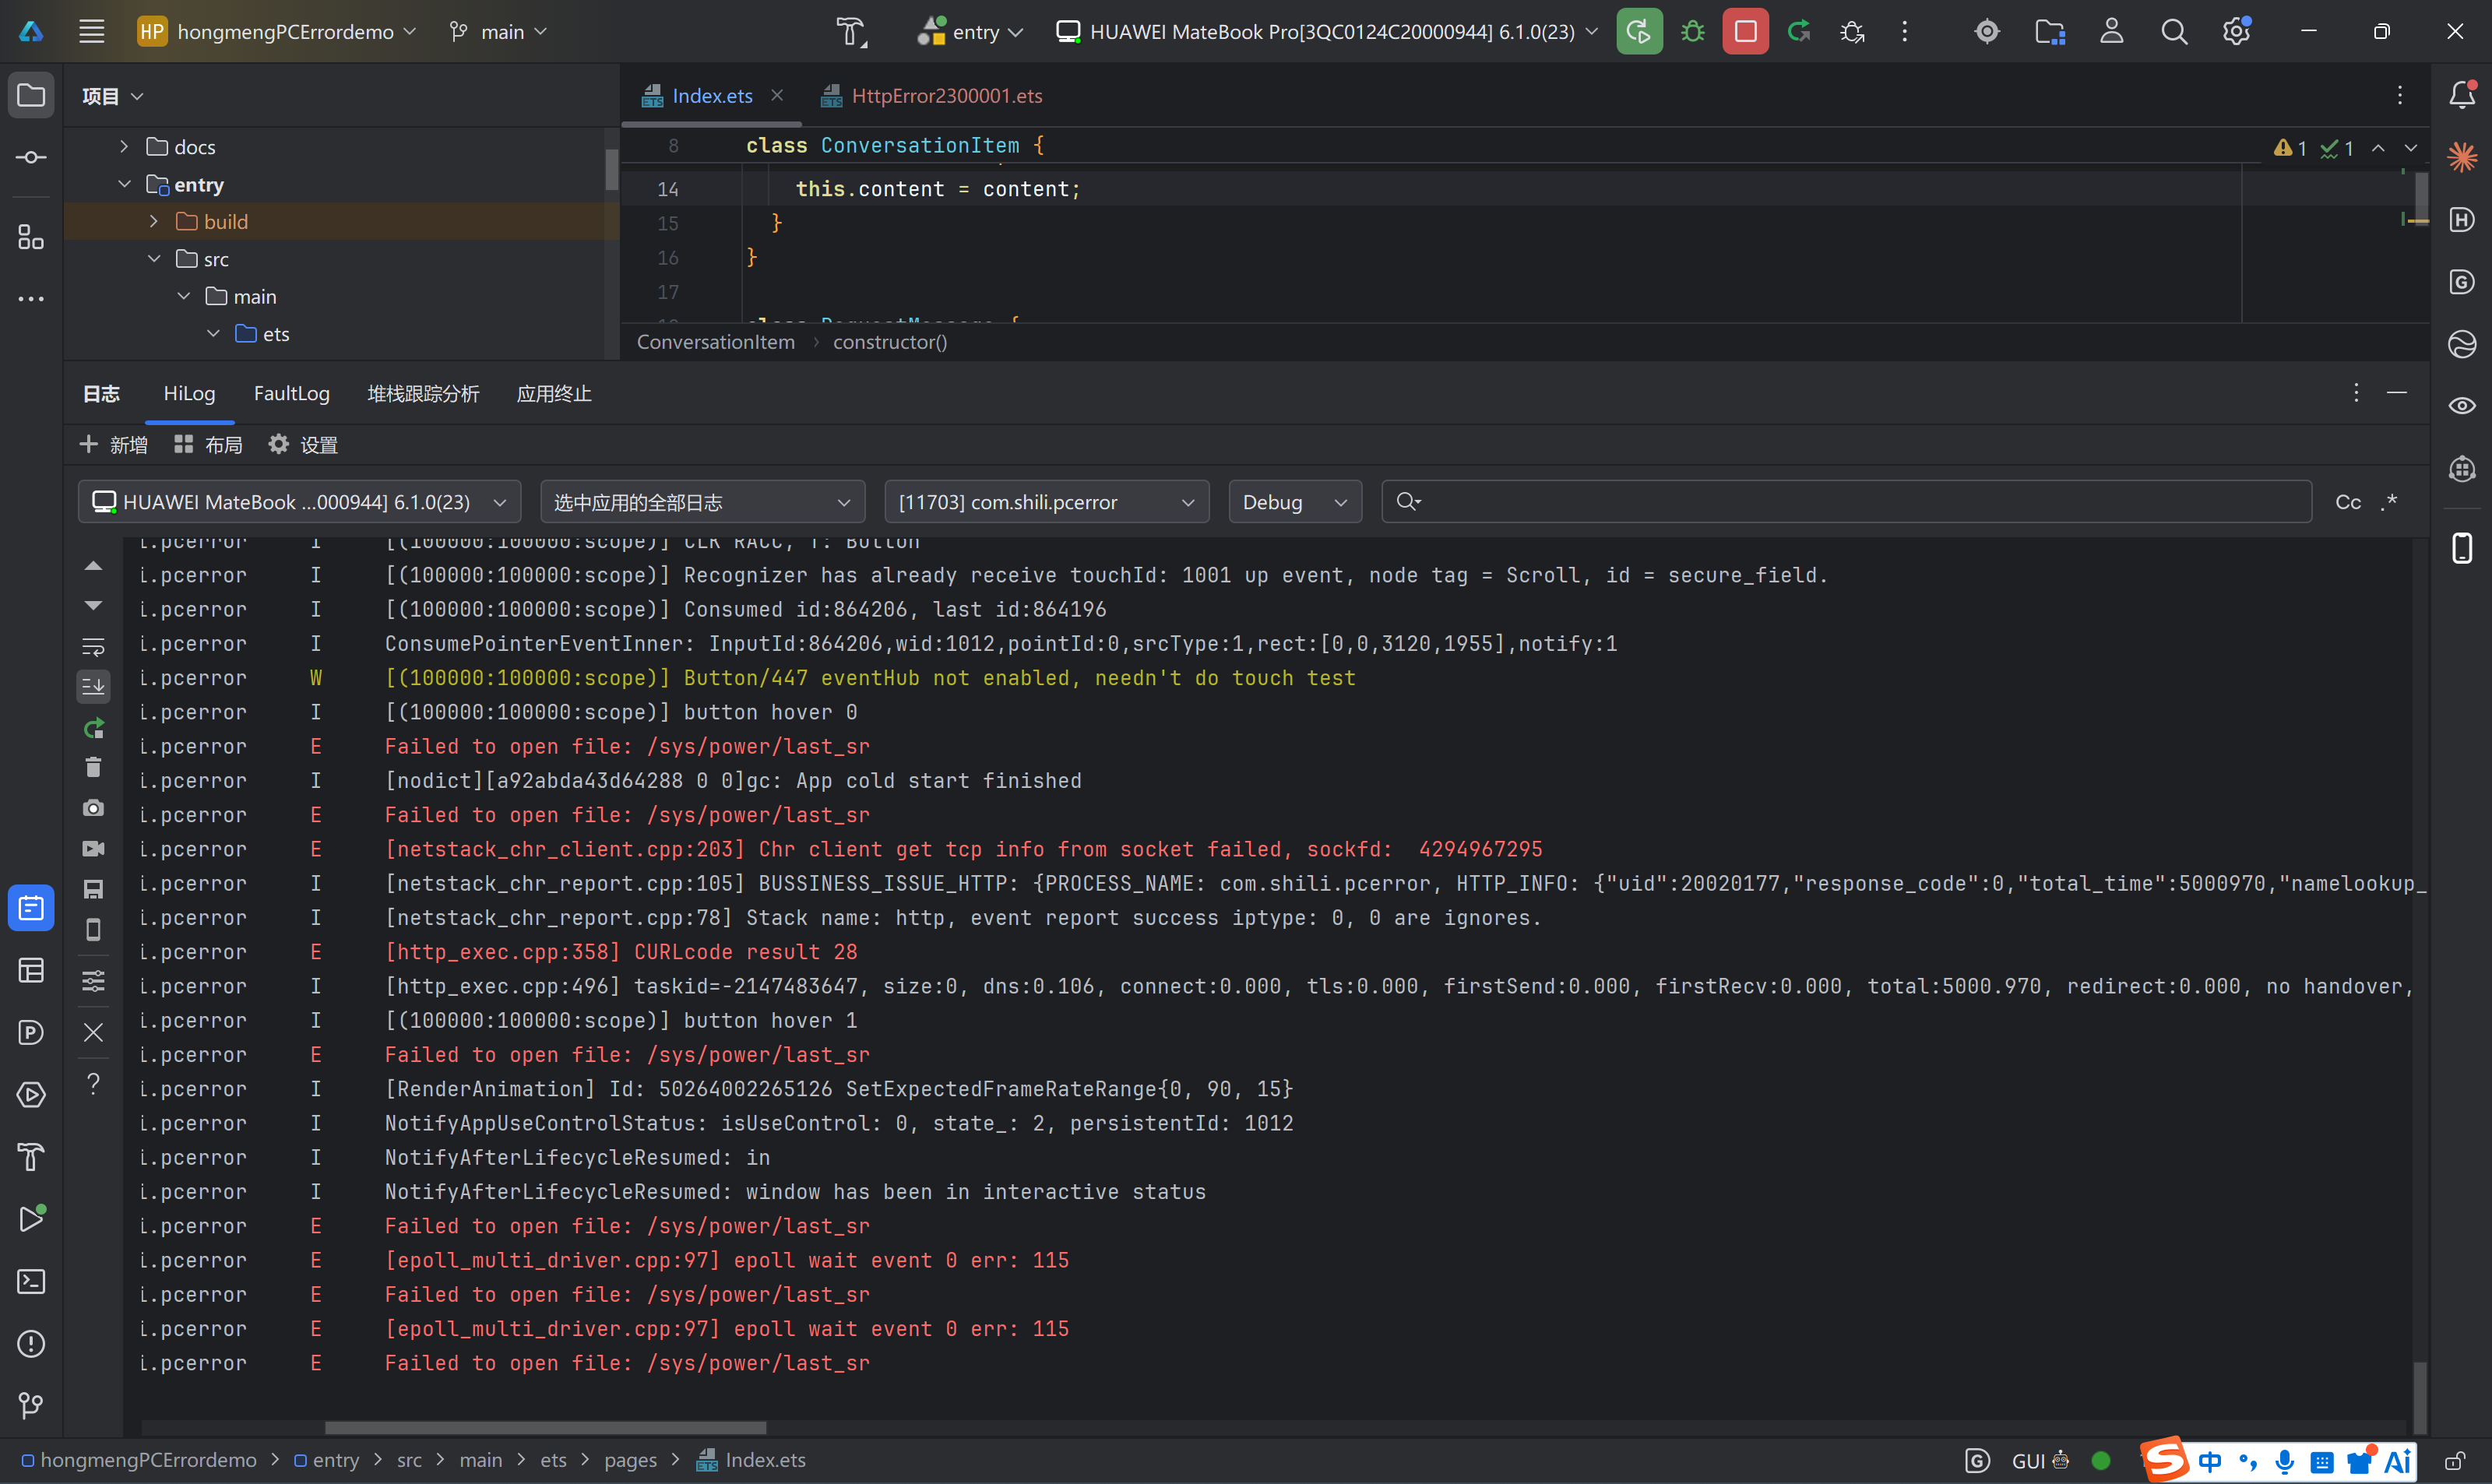Click the Run entry green button
The width and height of the screenshot is (2492, 1484).
pyautogui.click(x=1639, y=32)
